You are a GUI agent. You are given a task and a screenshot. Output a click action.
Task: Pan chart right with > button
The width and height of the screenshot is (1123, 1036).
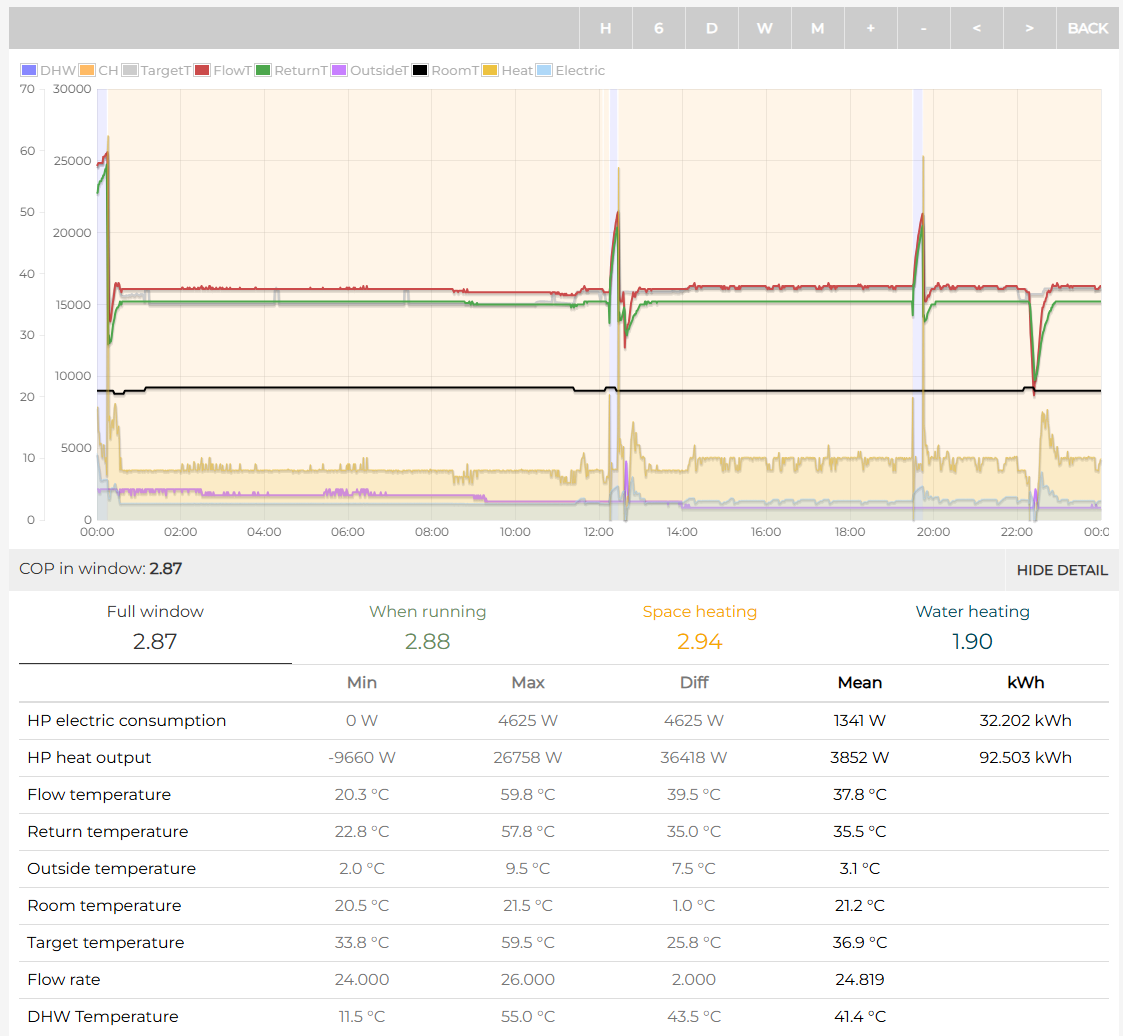pyautogui.click(x=1029, y=28)
